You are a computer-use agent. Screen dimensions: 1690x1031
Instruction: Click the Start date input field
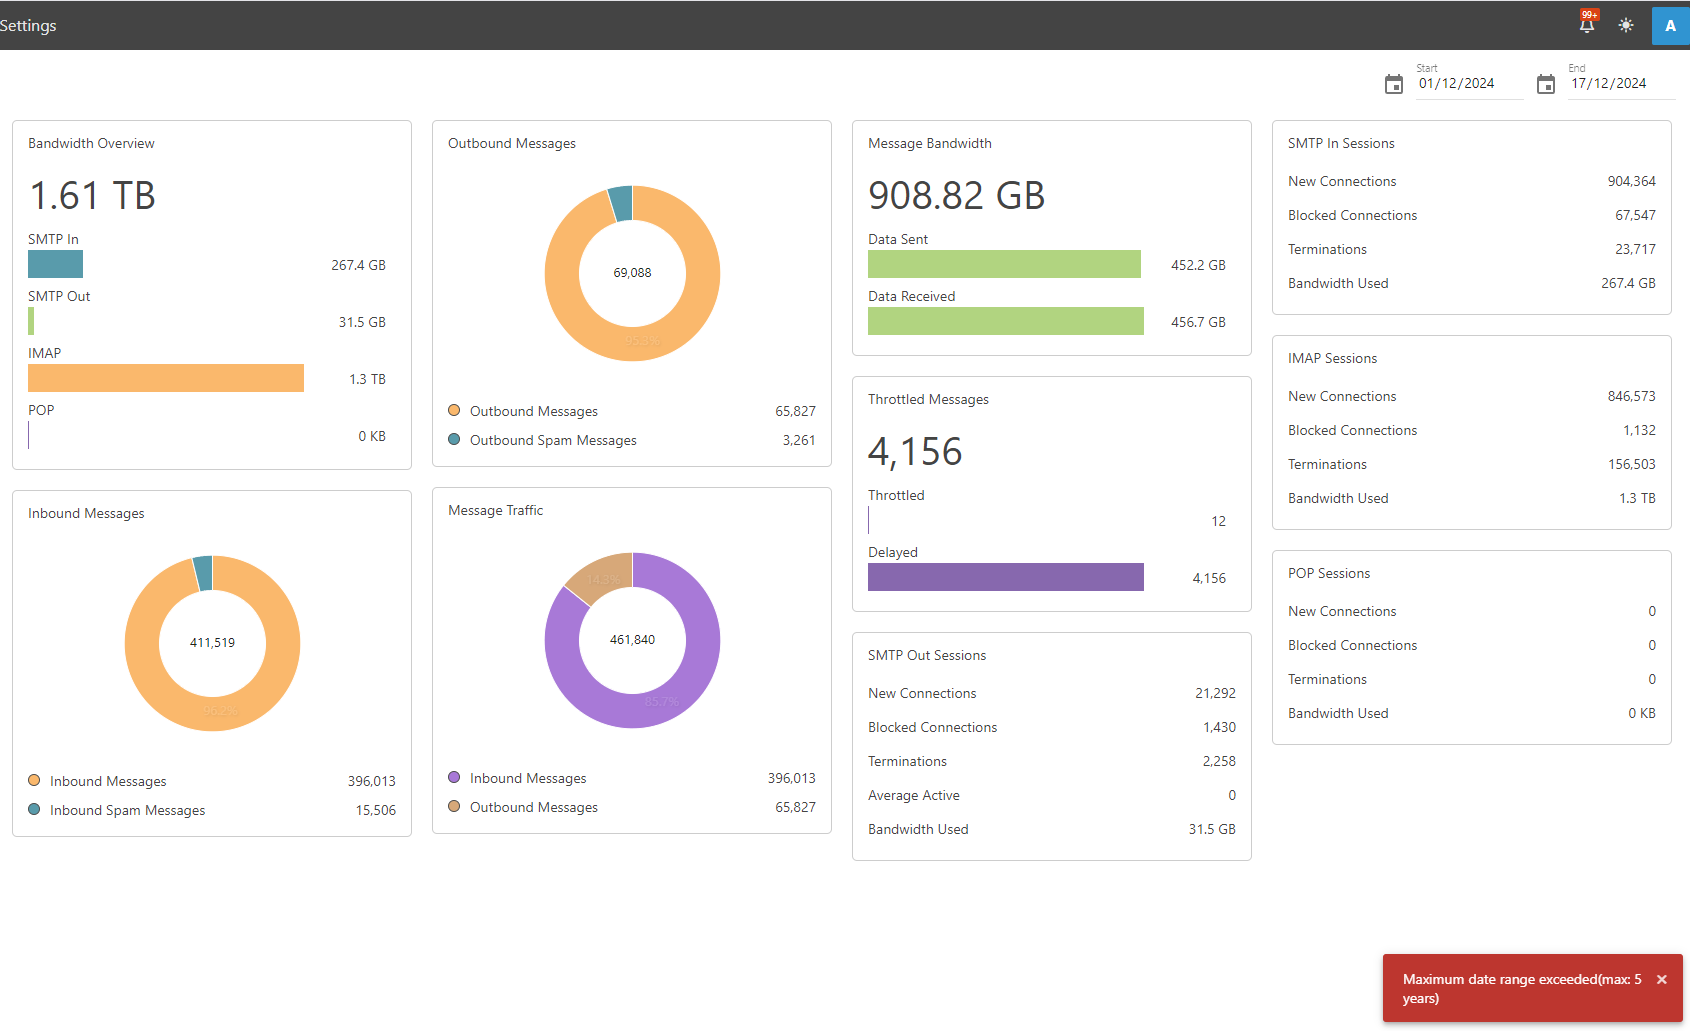point(1467,84)
